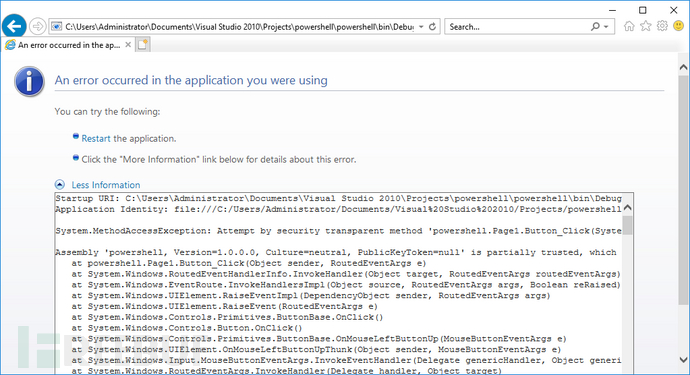Screen dimensions: 690x375
Task: Open the Home page icon
Action: pos(629,26)
